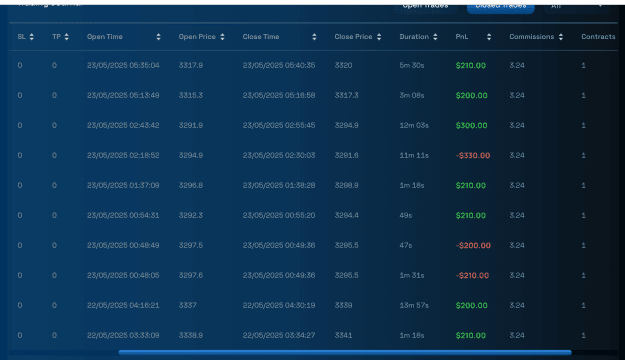Click the open price 3337
Viewport: 625px width, 360px height.
[187, 305]
